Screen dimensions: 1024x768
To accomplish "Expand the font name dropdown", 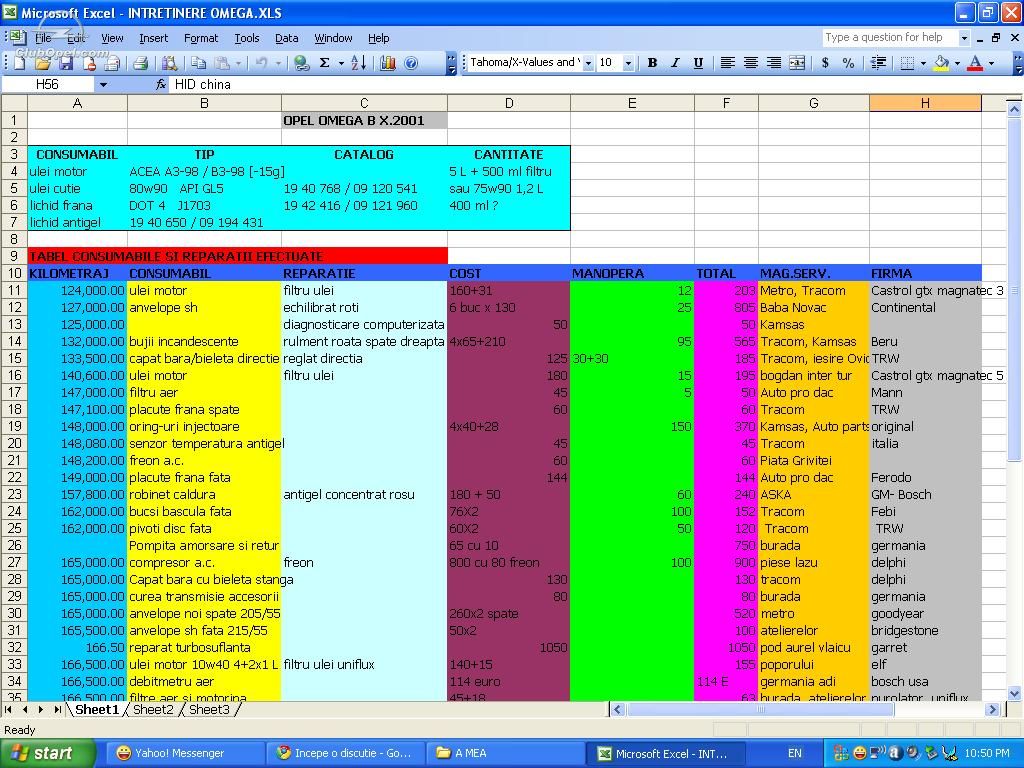I will (588, 63).
